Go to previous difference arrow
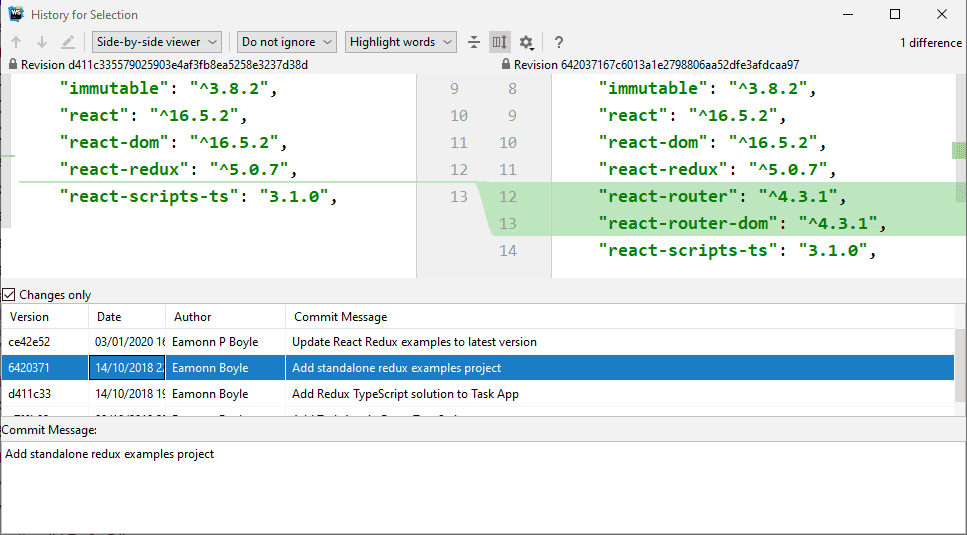The width and height of the screenshot is (967, 535). coord(16,42)
